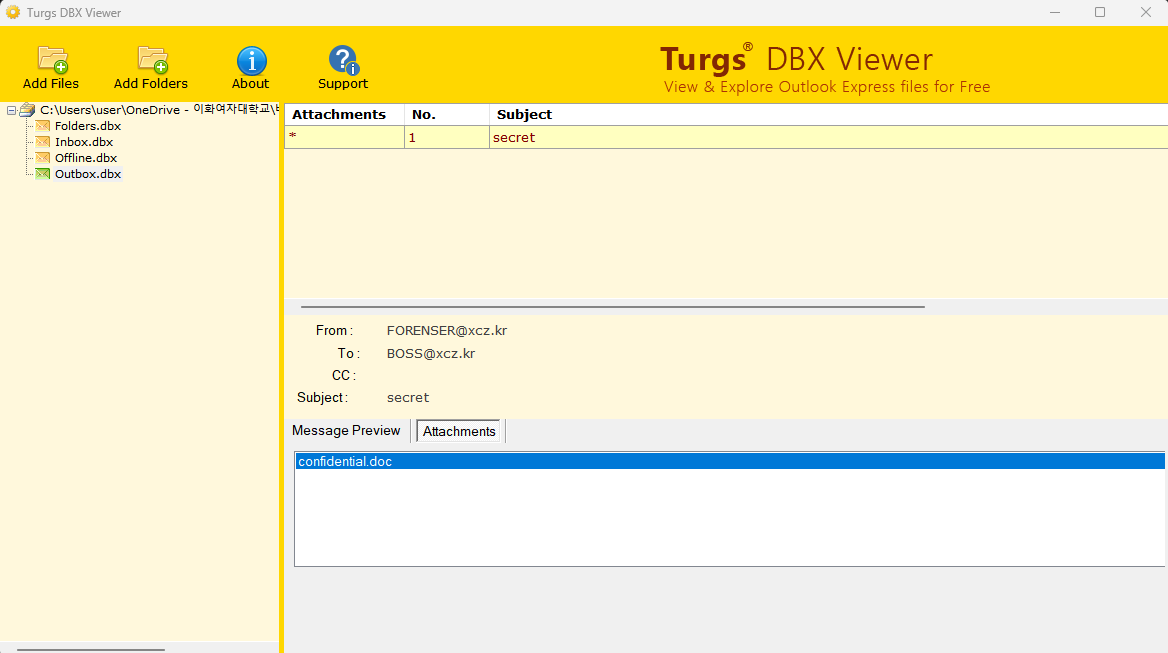Click the green mail icon beside Outbox.dbx
The image size is (1168, 653).
click(x=42, y=173)
